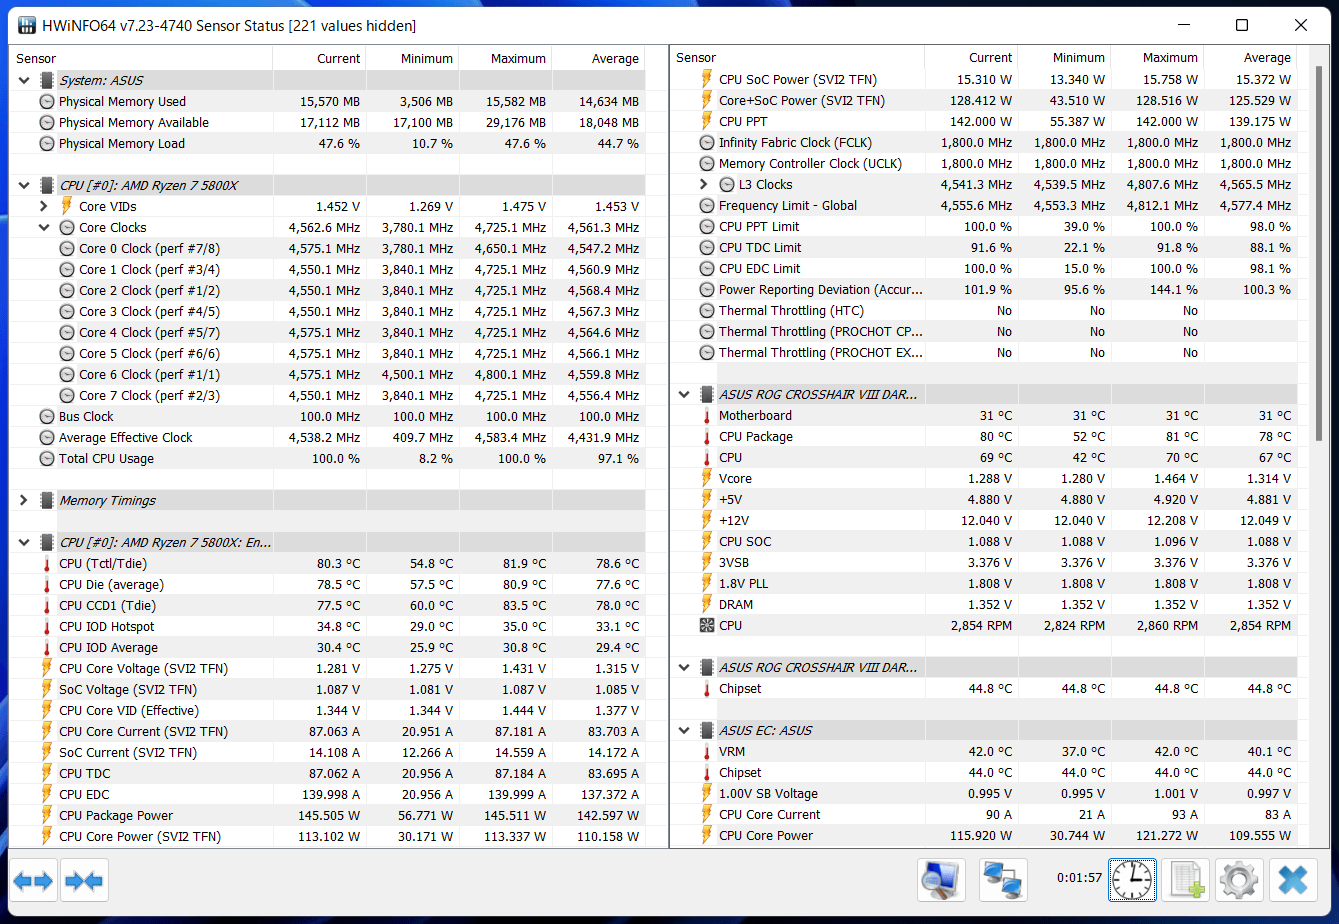Click the Vcore lightning bolt icon
Viewport: 1339px width, 924px height.
[708, 479]
